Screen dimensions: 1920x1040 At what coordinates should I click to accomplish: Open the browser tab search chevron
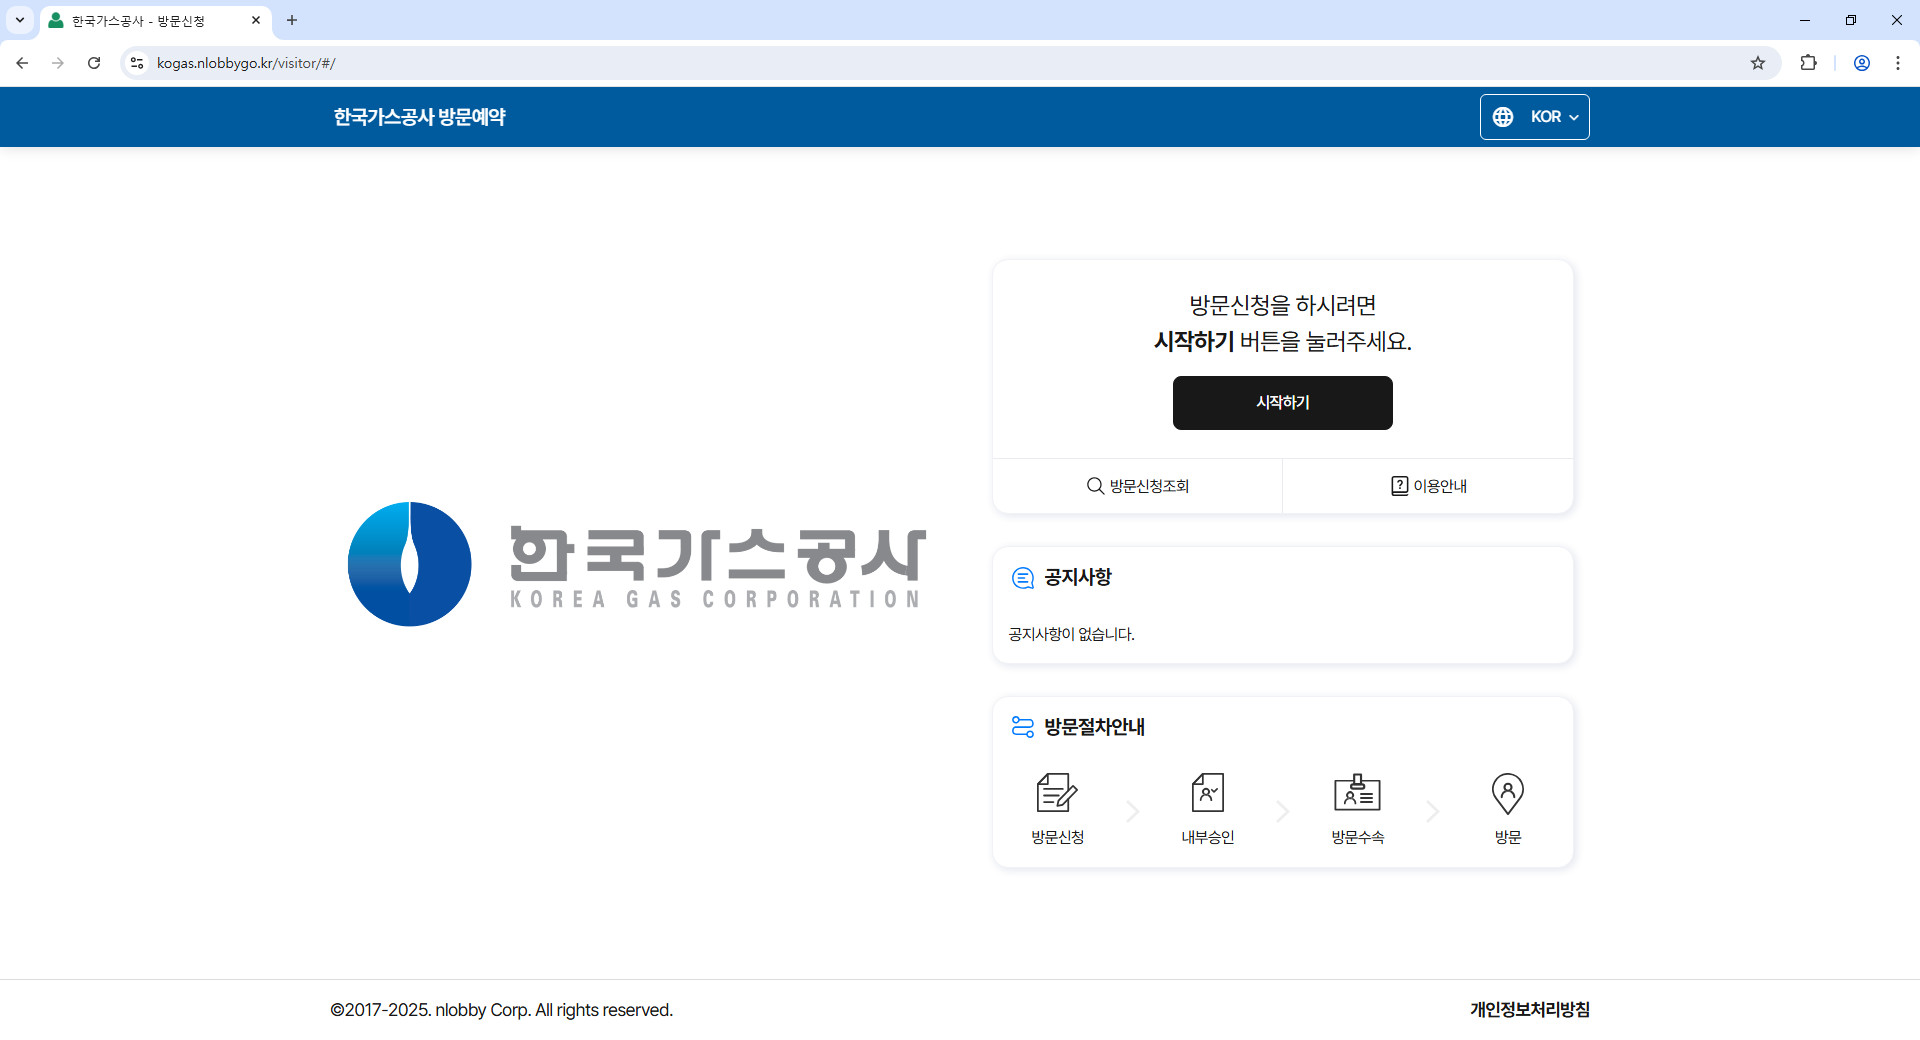tap(19, 20)
